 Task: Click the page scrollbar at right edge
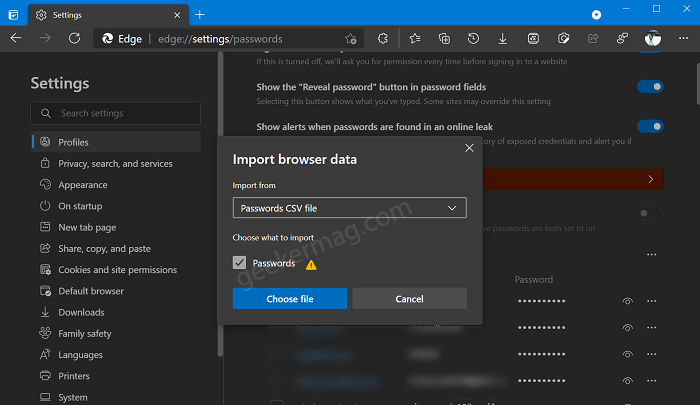click(x=698, y=84)
